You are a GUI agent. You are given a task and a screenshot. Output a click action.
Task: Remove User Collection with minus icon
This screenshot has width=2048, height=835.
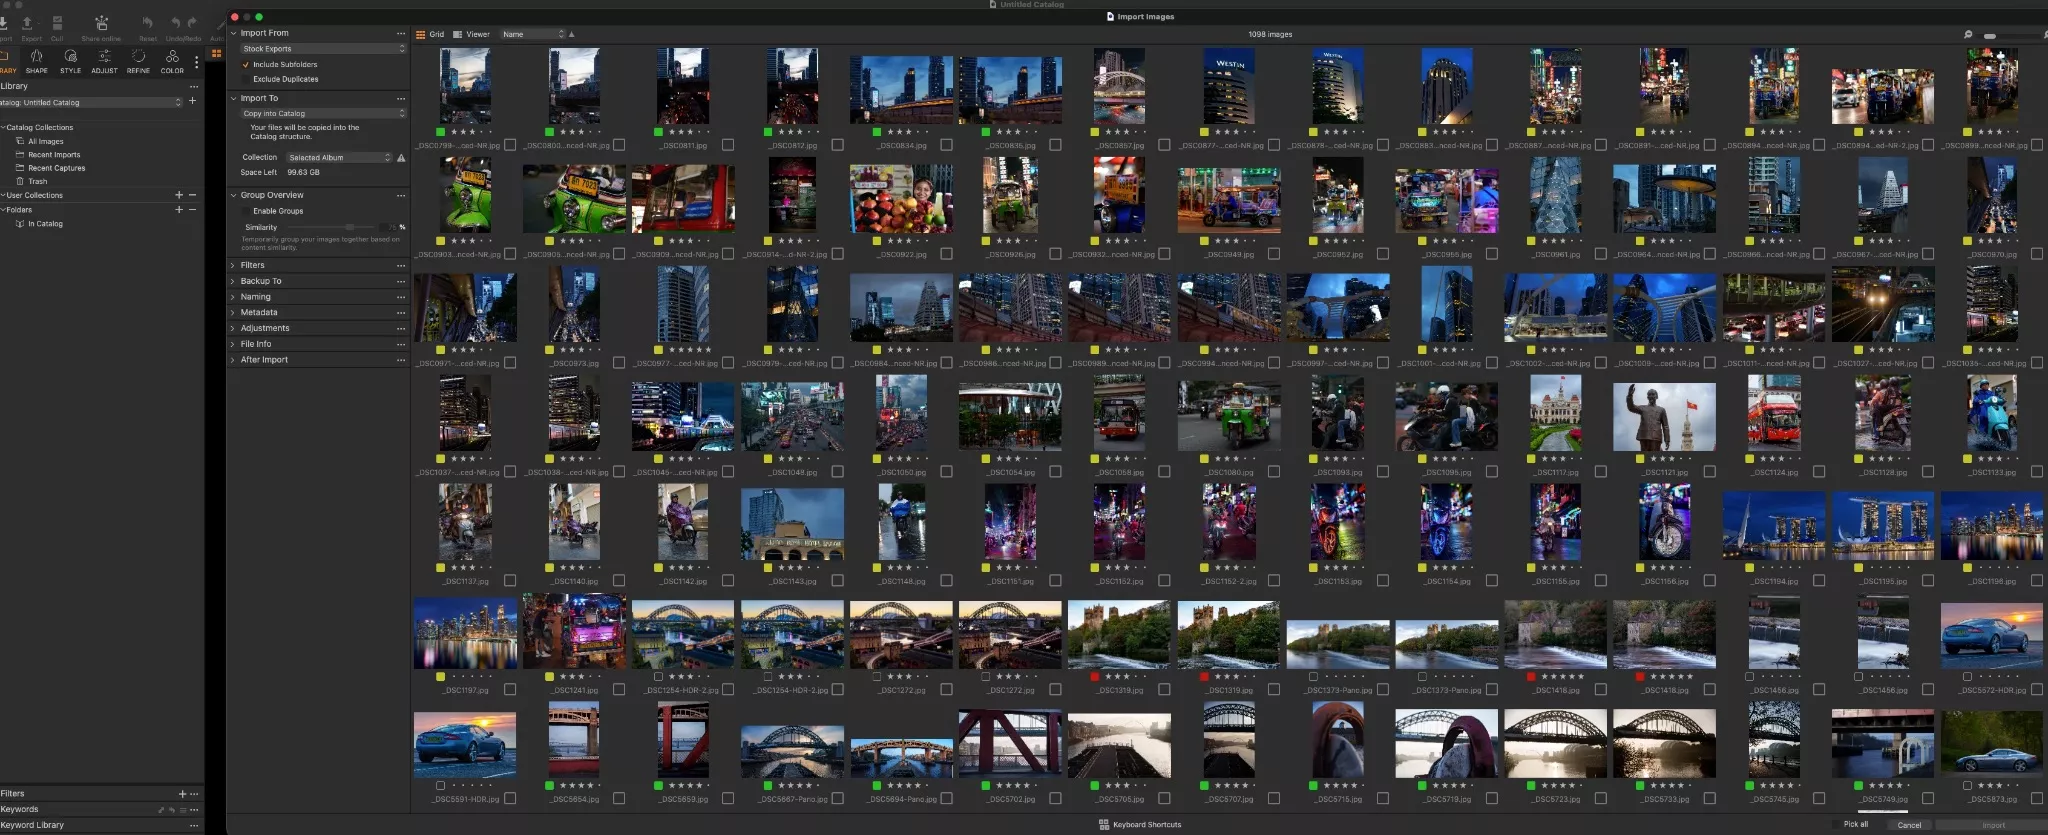tap(192, 195)
